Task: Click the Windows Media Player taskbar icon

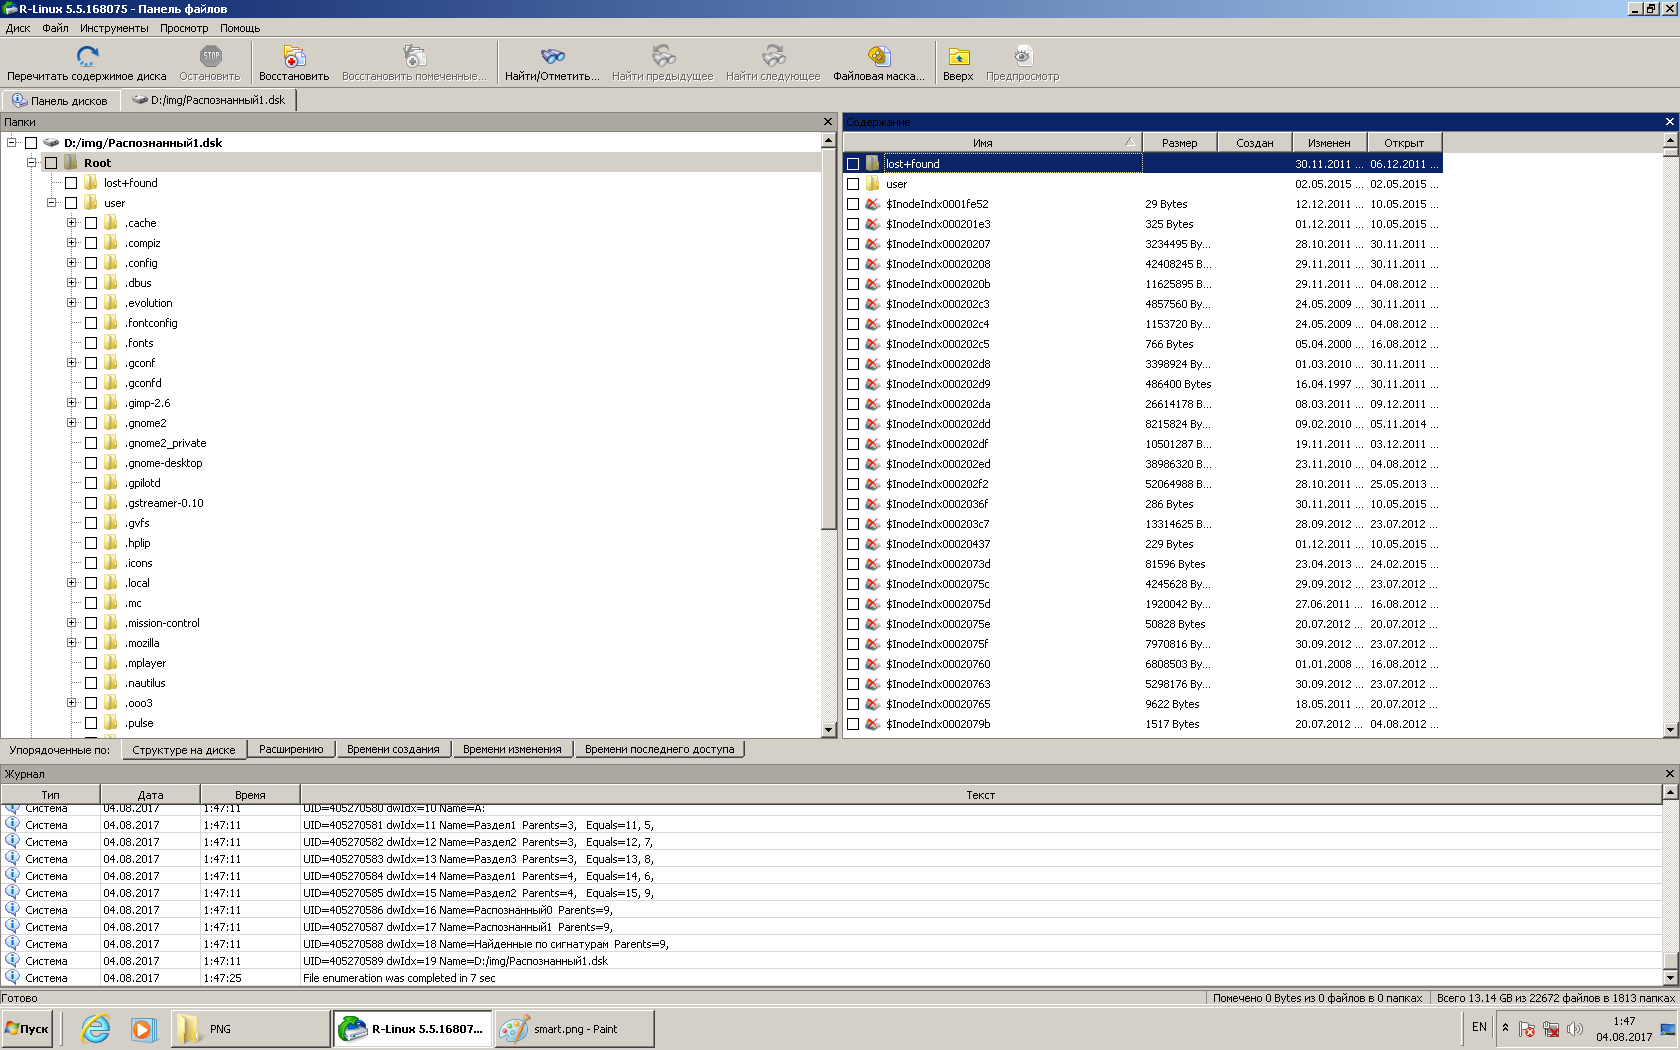Action: (x=144, y=1028)
